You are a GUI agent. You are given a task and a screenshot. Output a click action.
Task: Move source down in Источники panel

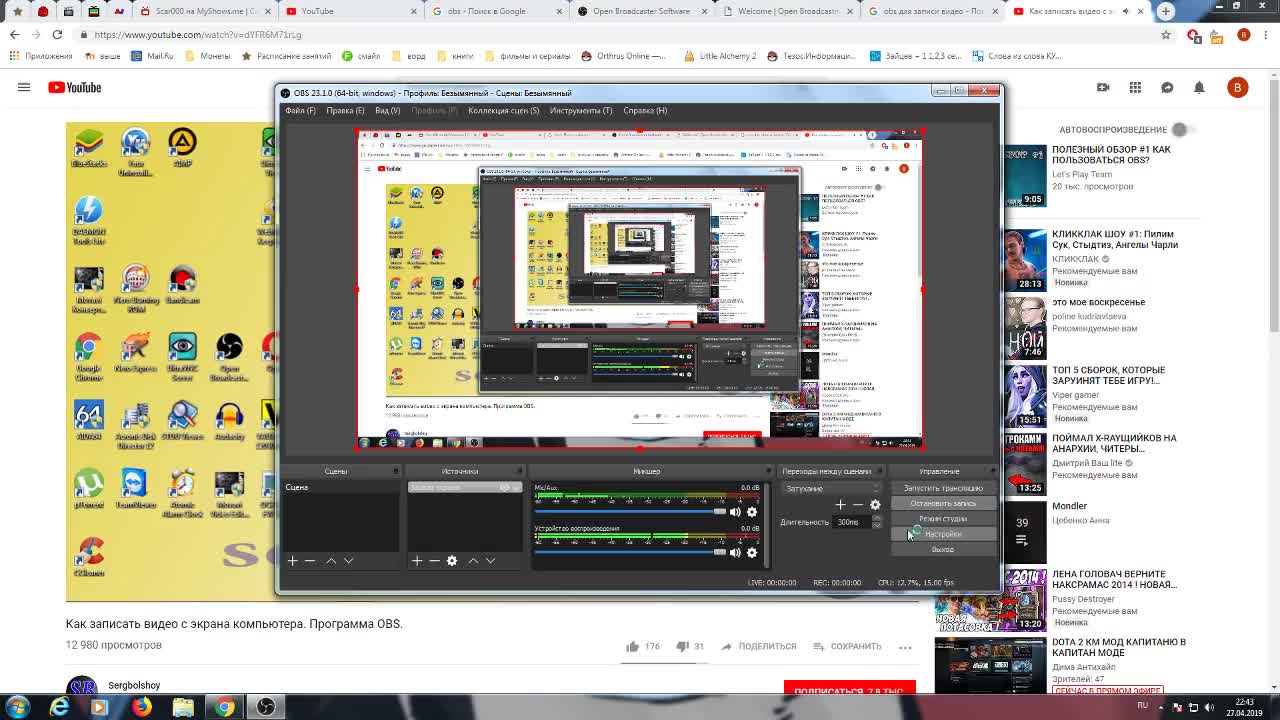(490, 561)
